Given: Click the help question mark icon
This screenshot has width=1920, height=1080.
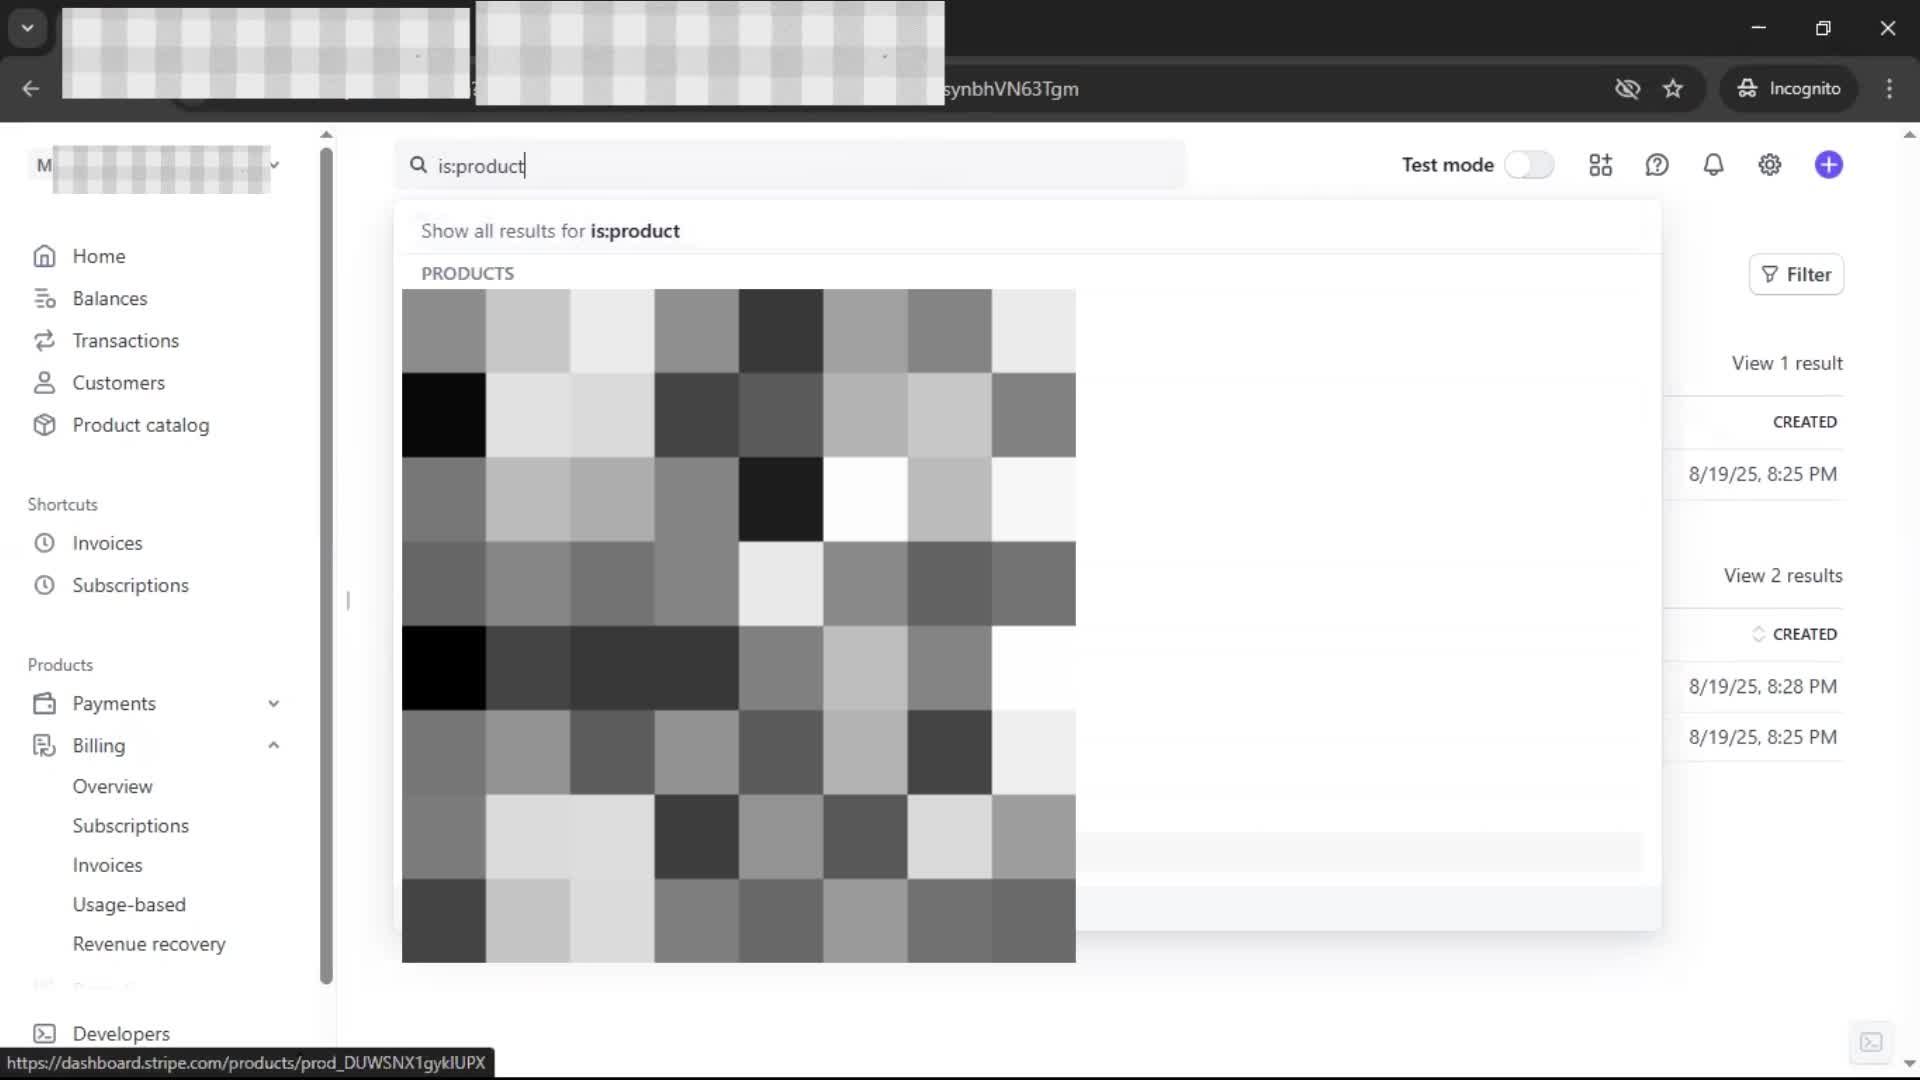Looking at the screenshot, I should 1657,165.
